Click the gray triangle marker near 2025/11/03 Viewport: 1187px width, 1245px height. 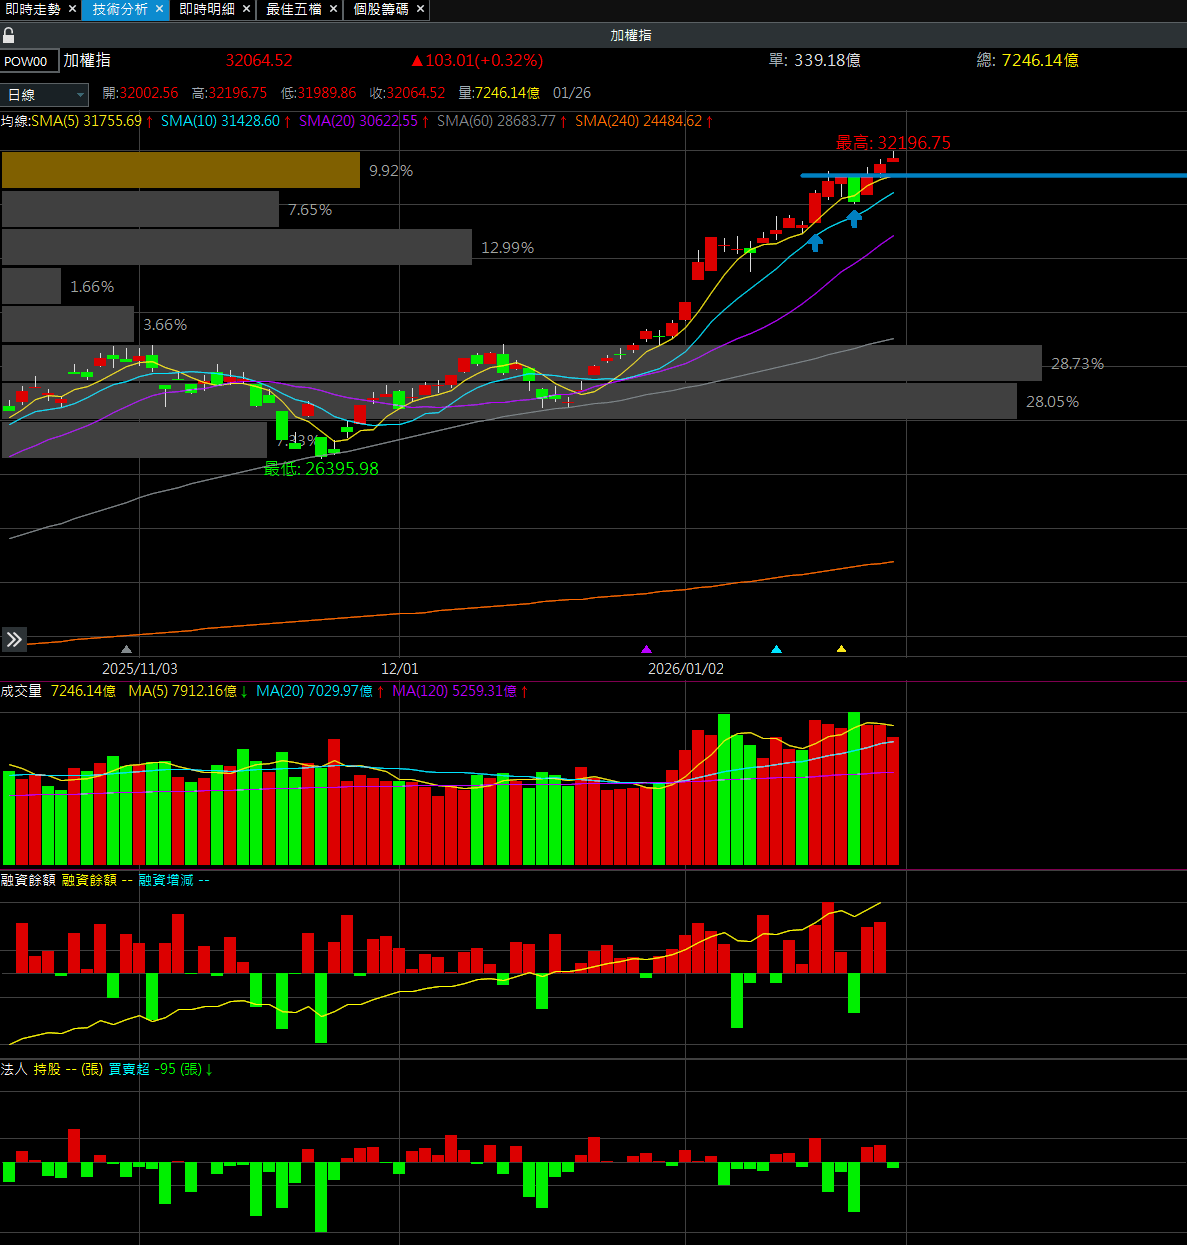pyautogui.click(x=126, y=650)
